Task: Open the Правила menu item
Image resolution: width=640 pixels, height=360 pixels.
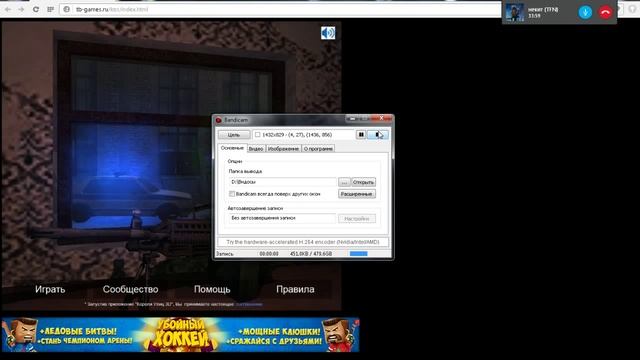Action: (295, 289)
